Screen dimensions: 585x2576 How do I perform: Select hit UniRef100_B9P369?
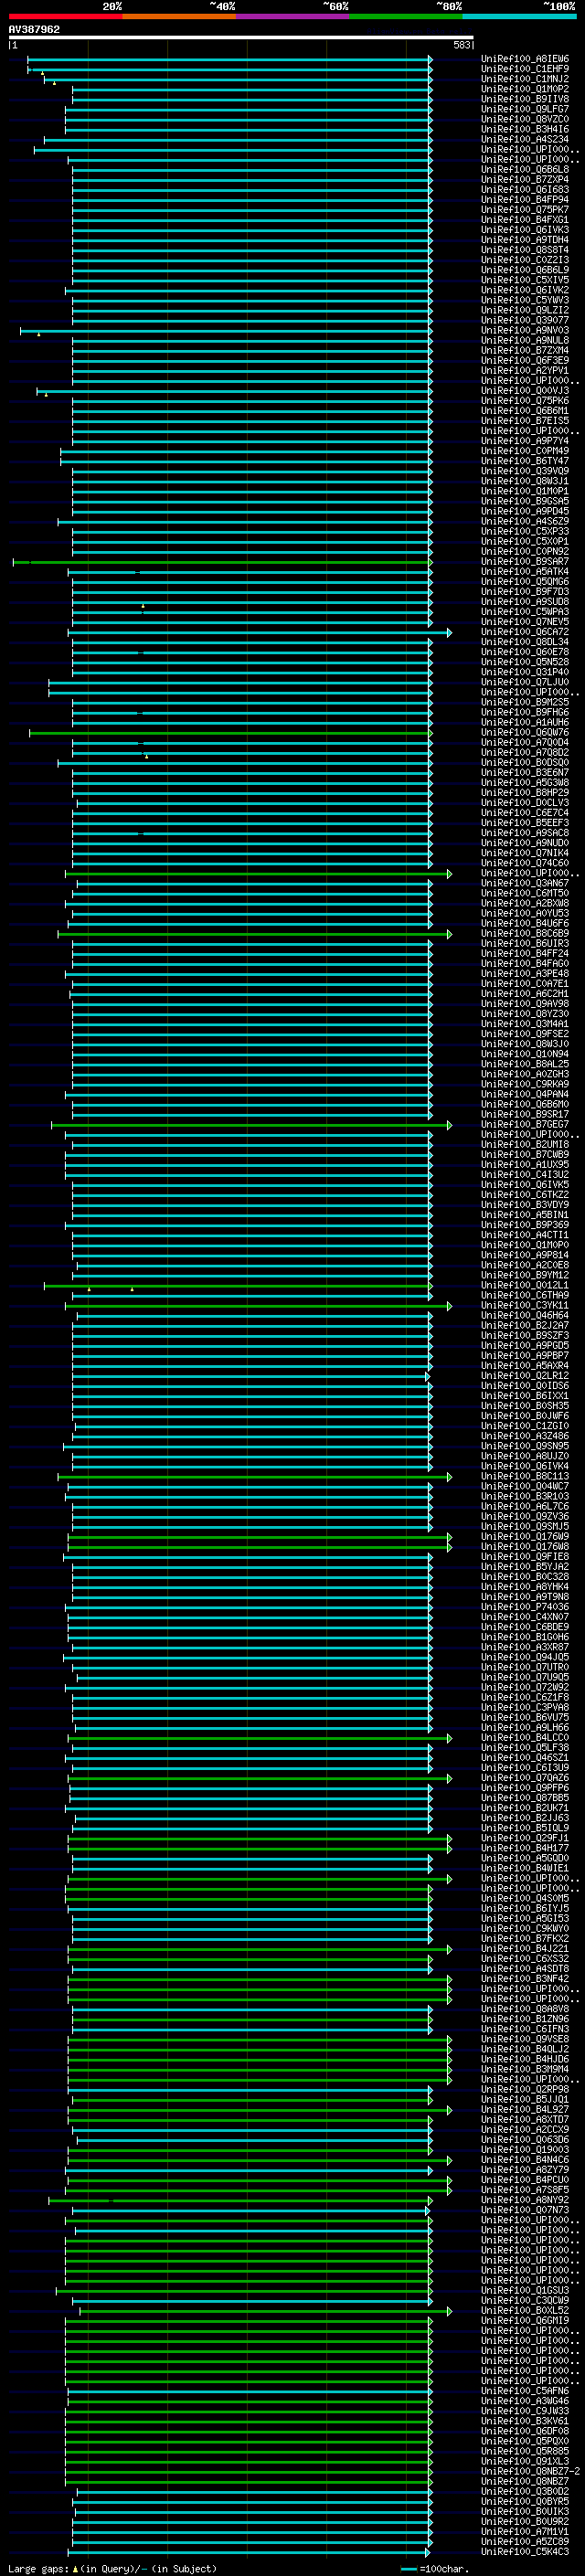pyautogui.click(x=525, y=1225)
